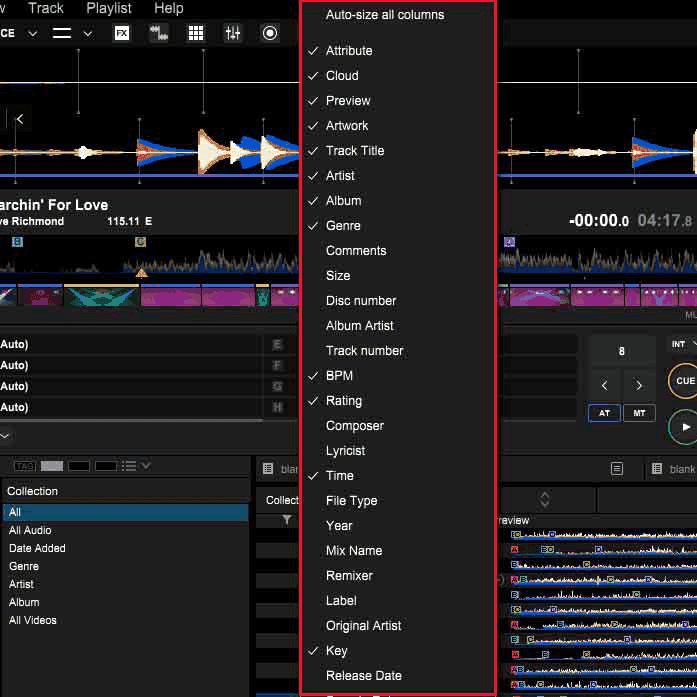Click the remaining time -00:00.0 display
Image resolution: width=697 pixels, height=697 pixels.
599,220
